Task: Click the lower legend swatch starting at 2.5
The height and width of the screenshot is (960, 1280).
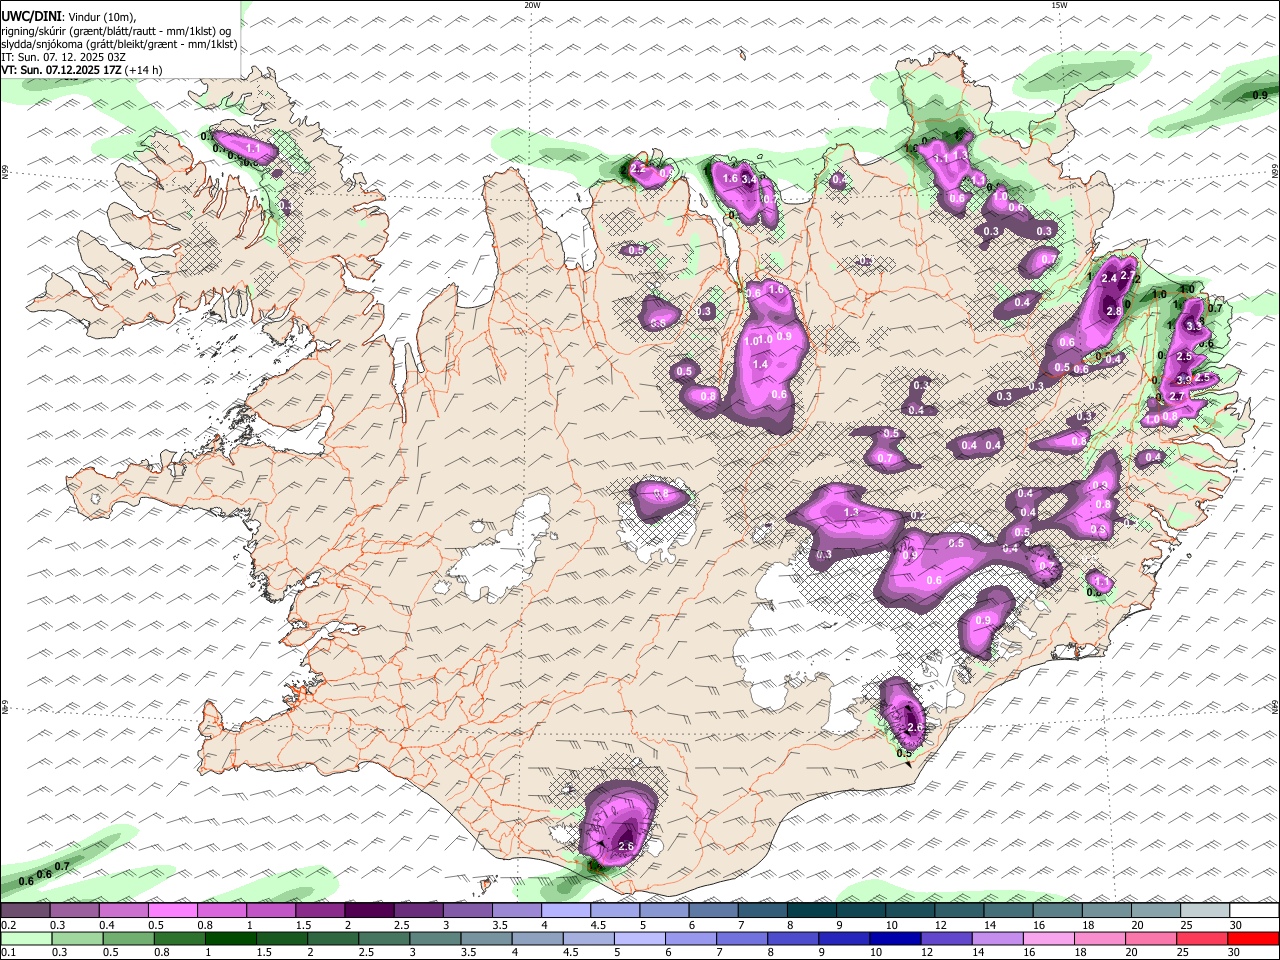Action: click(383, 939)
